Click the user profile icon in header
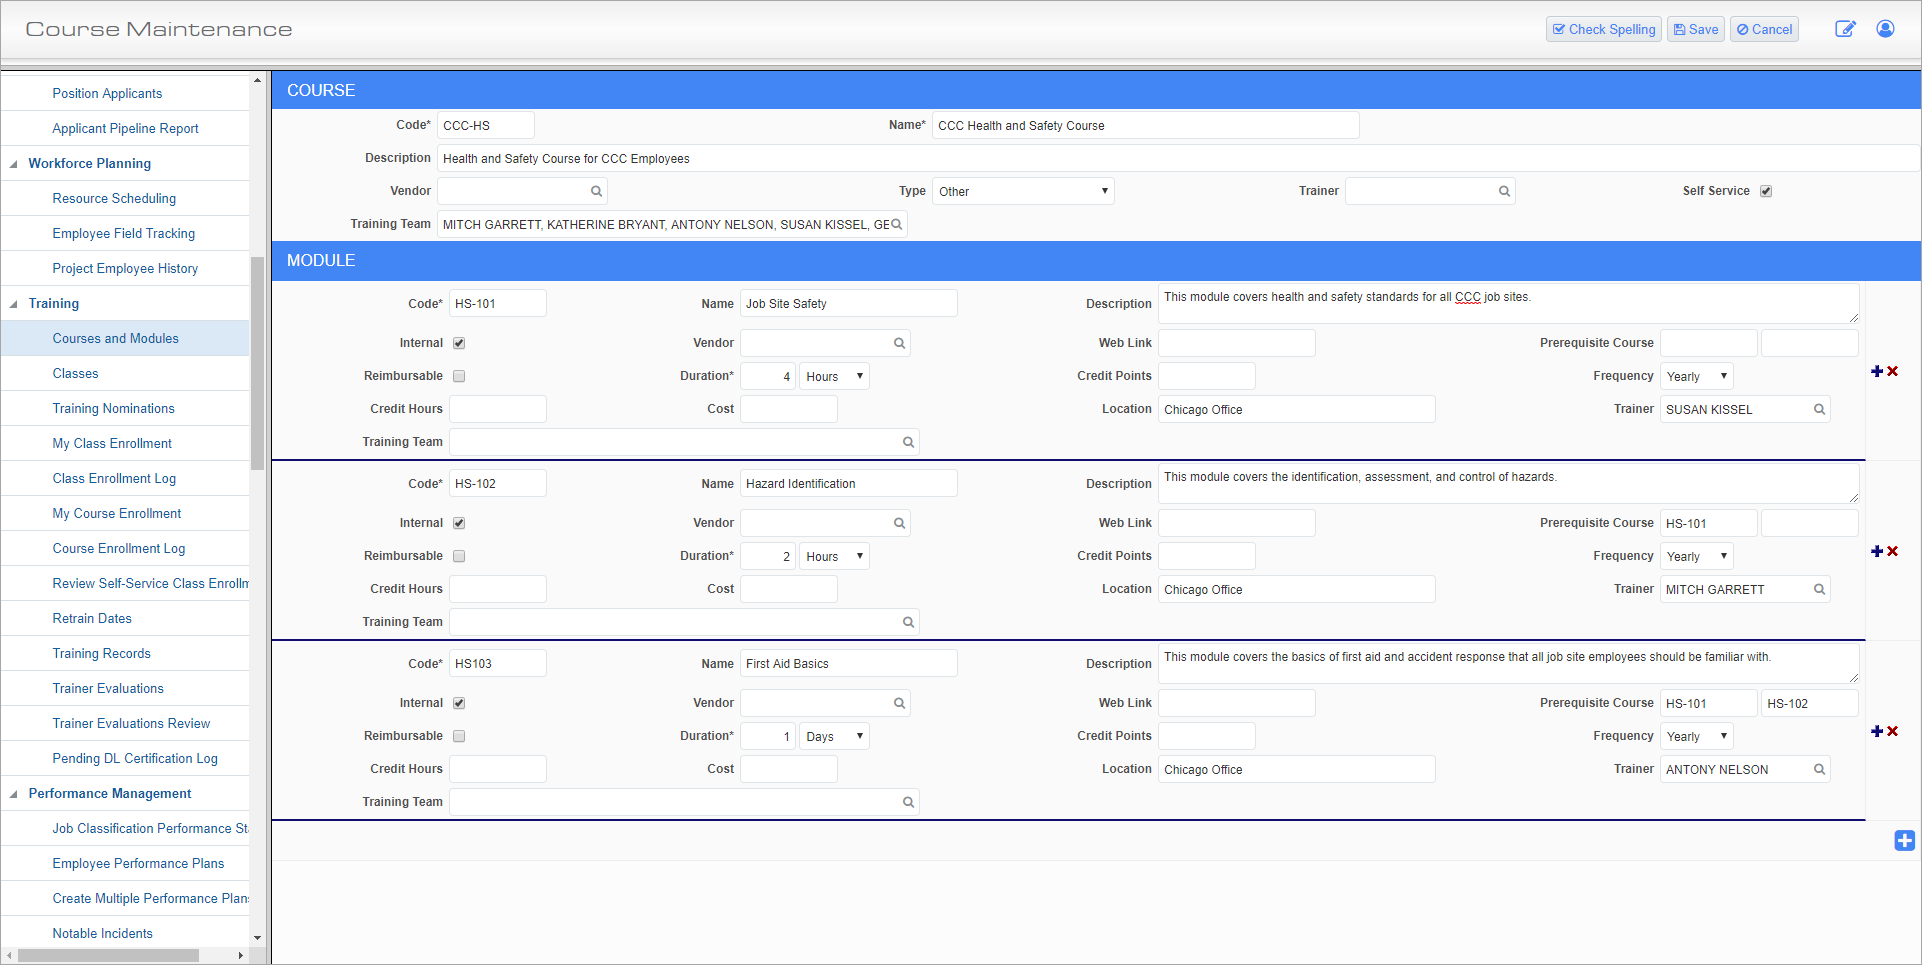 1885,29
